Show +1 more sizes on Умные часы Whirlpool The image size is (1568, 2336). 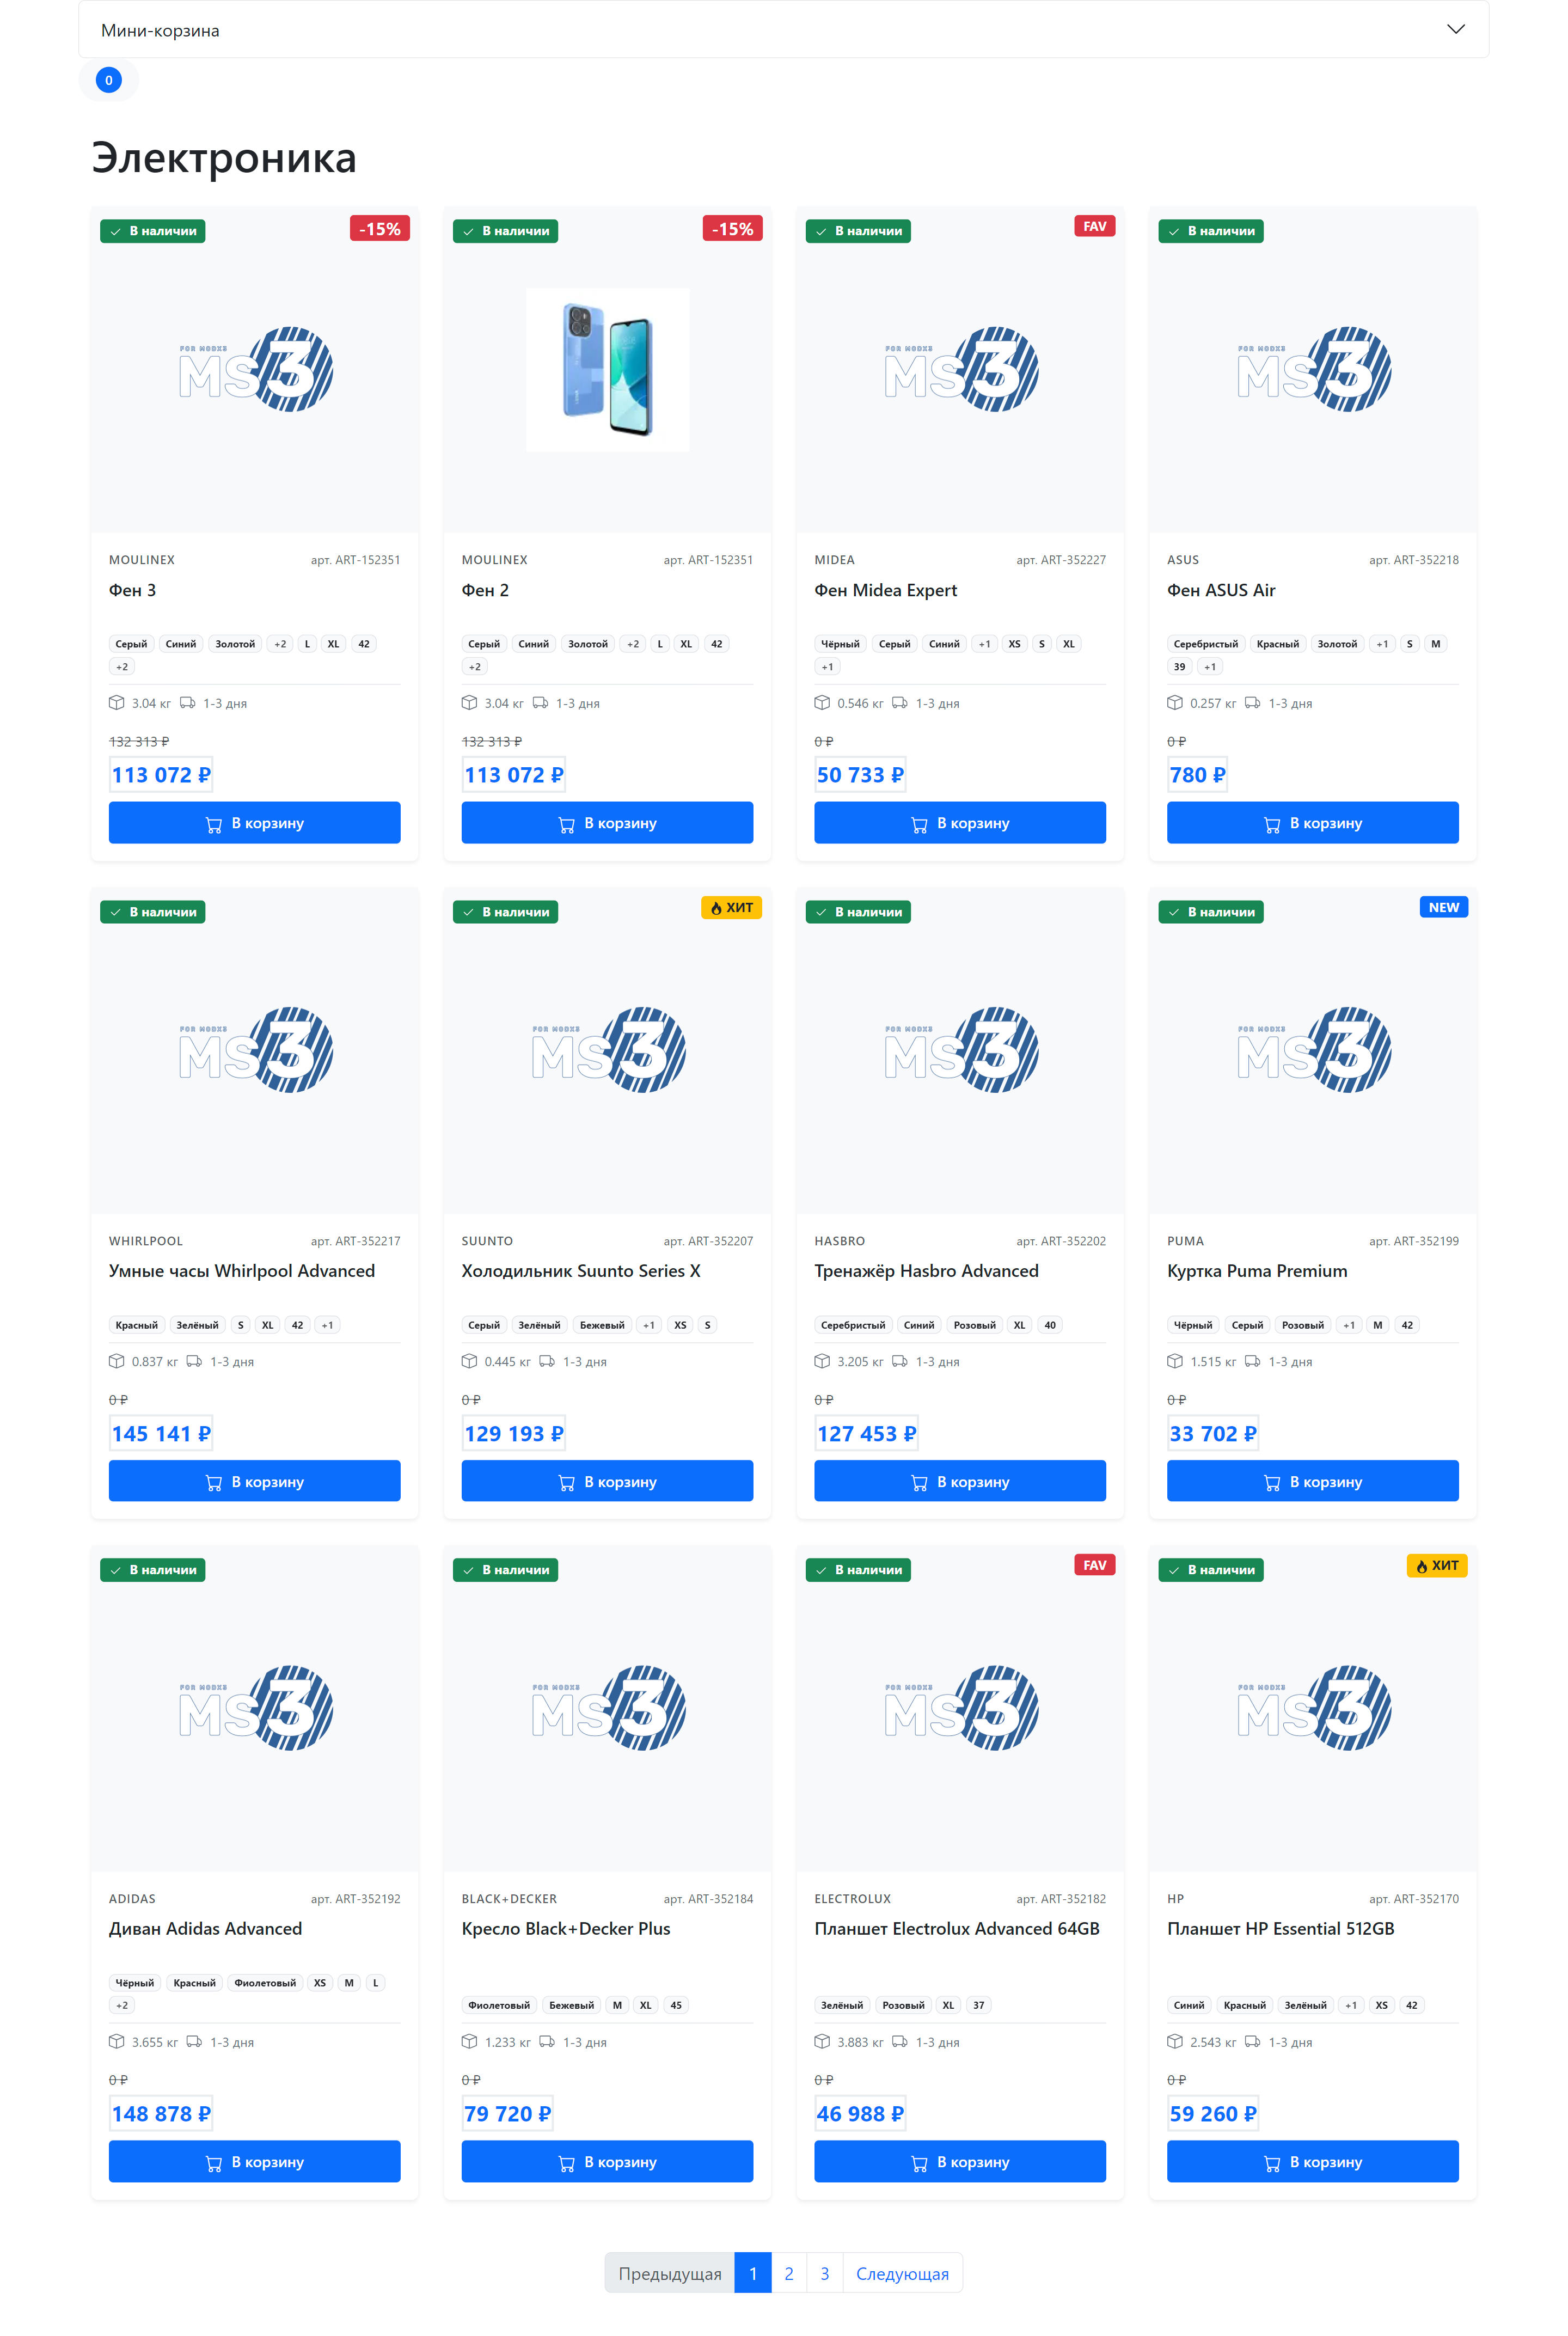[x=327, y=1325]
